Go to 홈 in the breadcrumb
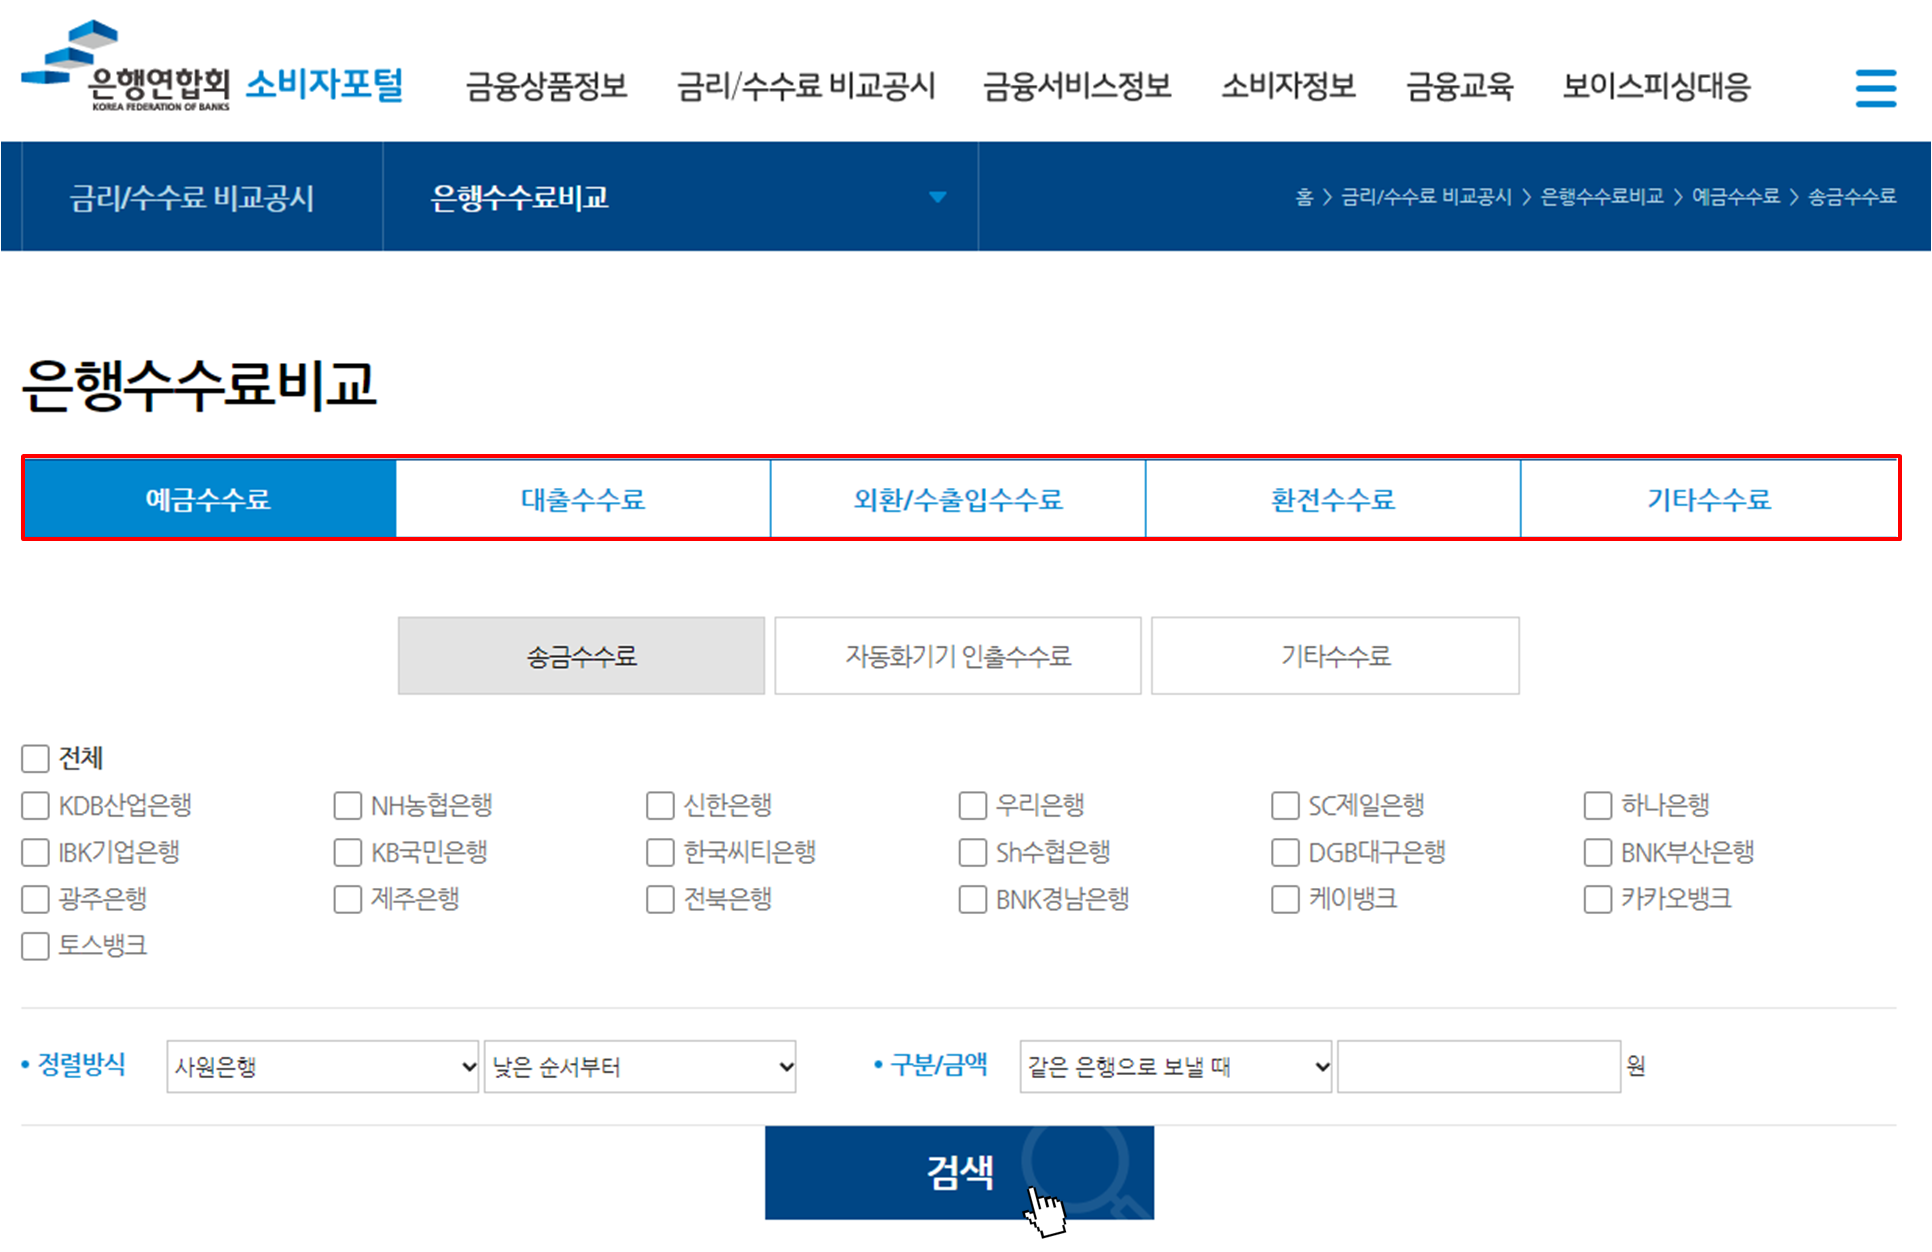The height and width of the screenshot is (1252, 1932). coord(1304,197)
